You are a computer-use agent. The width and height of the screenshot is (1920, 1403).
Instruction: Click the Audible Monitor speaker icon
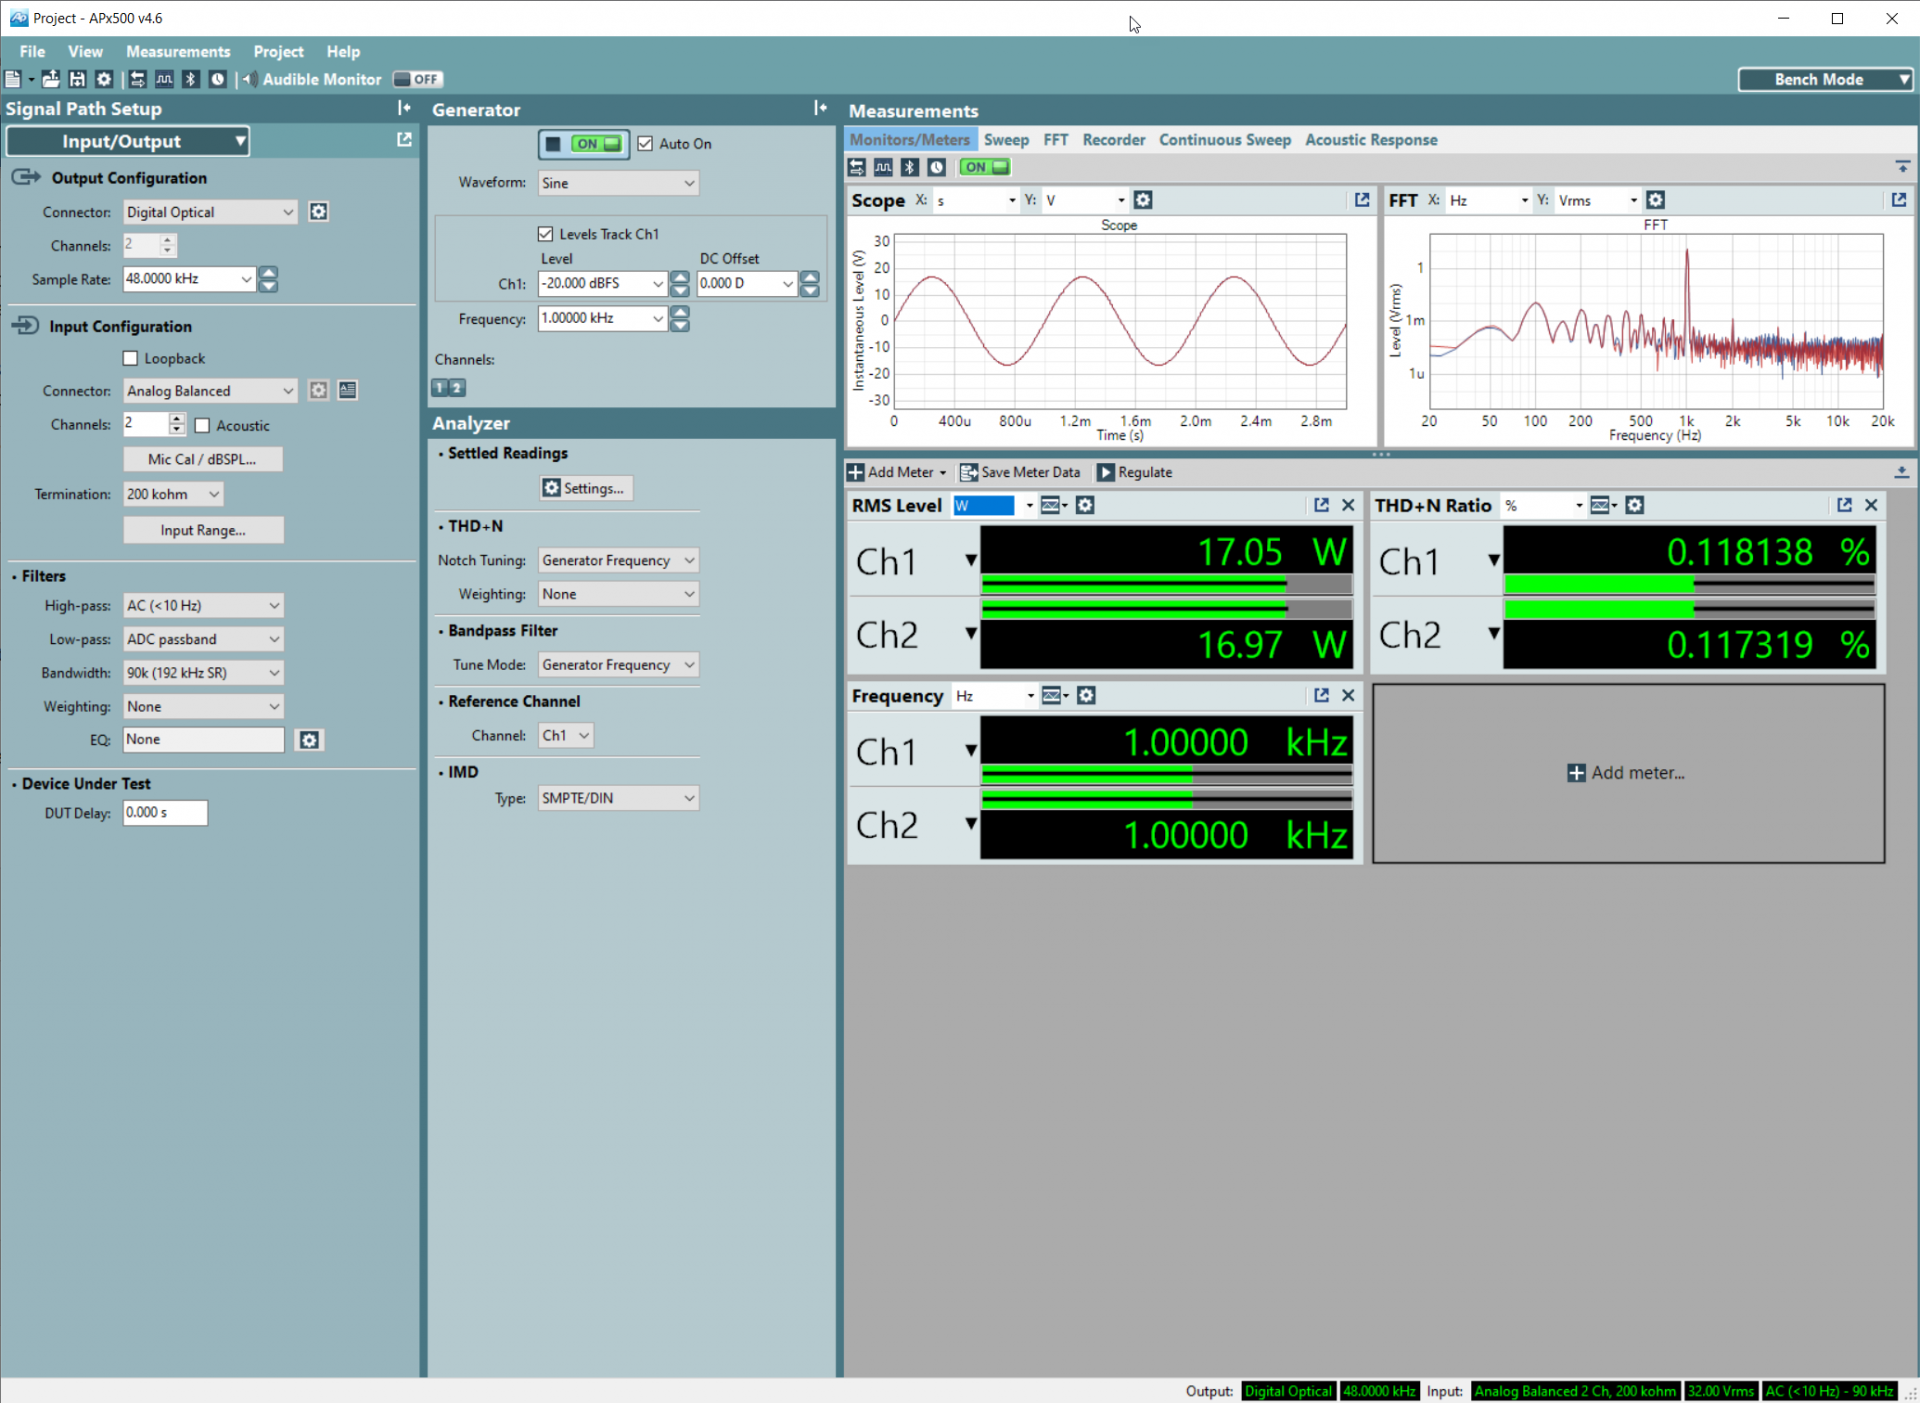pyautogui.click(x=249, y=79)
